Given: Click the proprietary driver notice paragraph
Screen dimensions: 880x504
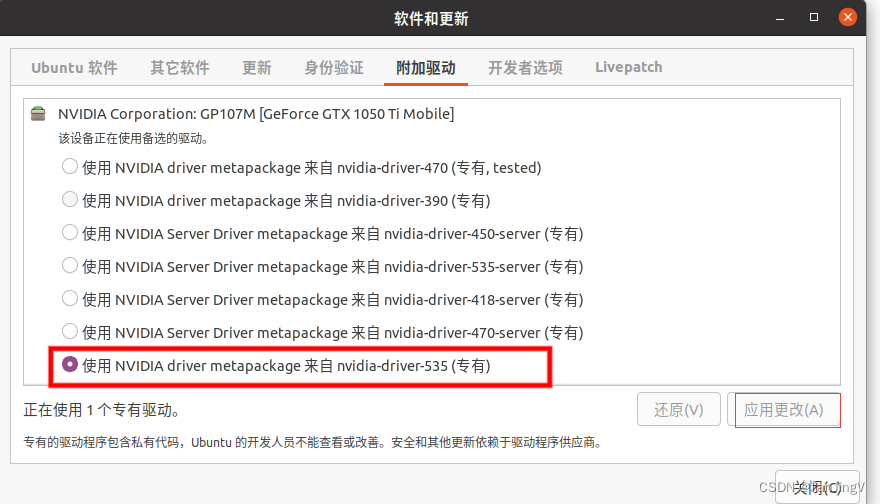Looking at the screenshot, I should 314,442.
